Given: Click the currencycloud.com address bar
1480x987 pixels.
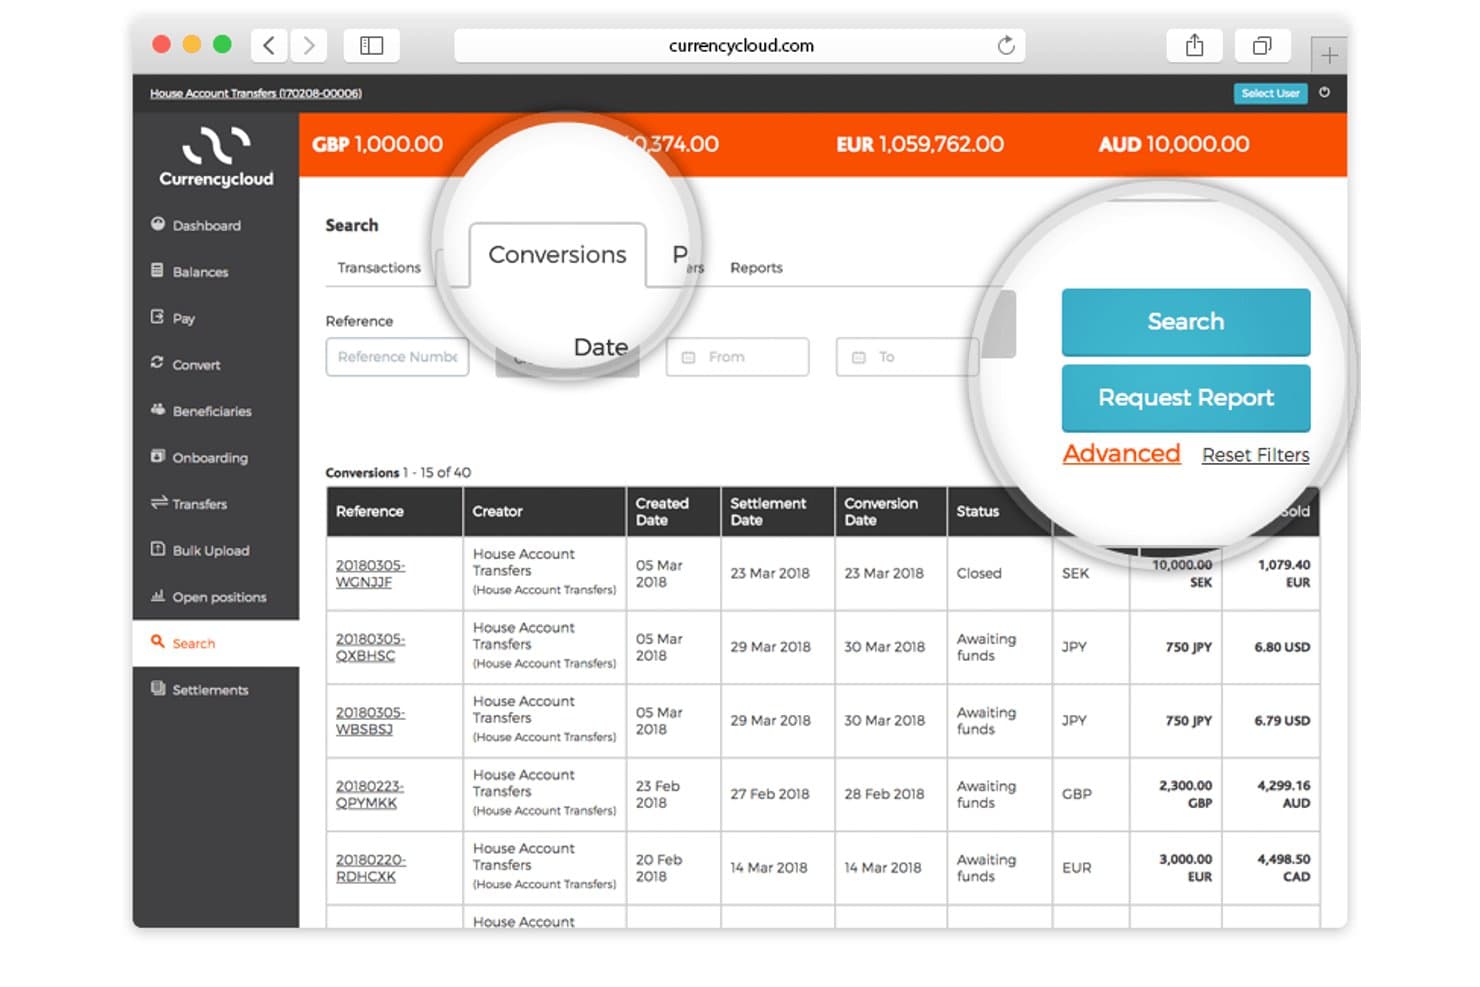Looking at the screenshot, I should (x=740, y=45).
